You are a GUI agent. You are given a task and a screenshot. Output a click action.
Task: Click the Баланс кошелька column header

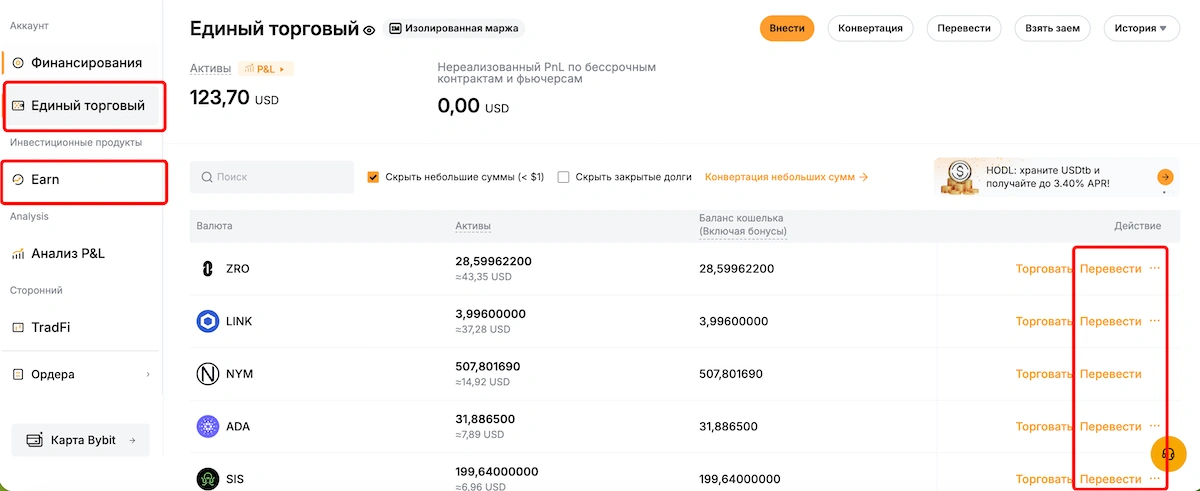coord(742,225)
